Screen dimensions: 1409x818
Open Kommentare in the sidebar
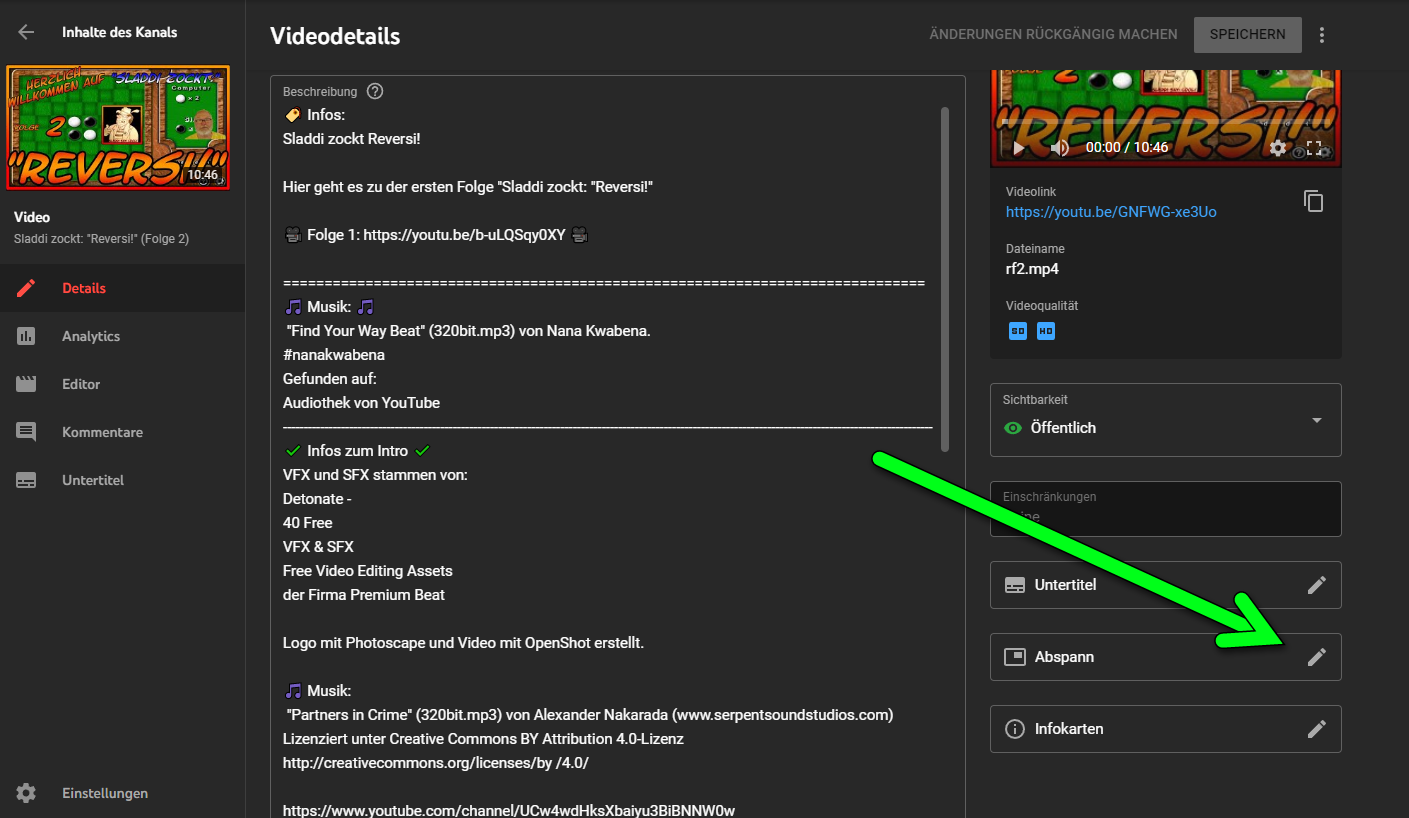[102, 432]
